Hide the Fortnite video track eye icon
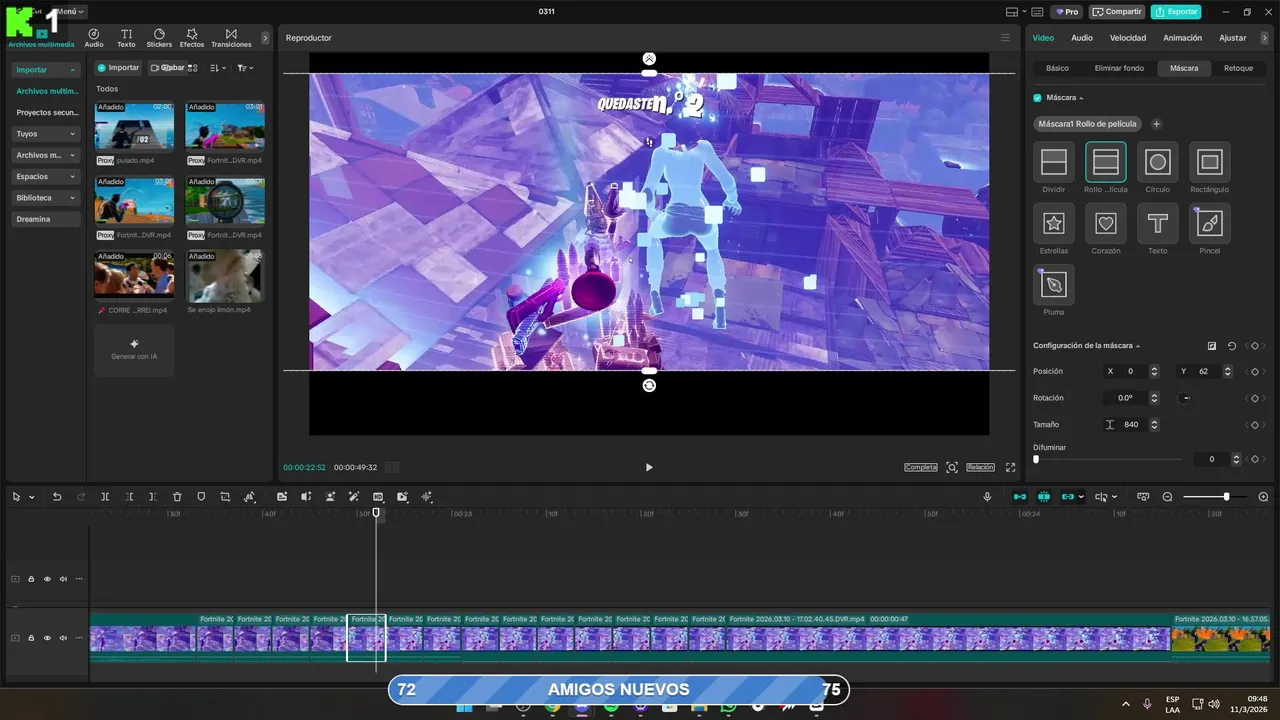This screenshot has width=1280, height=720. [47, 638]
